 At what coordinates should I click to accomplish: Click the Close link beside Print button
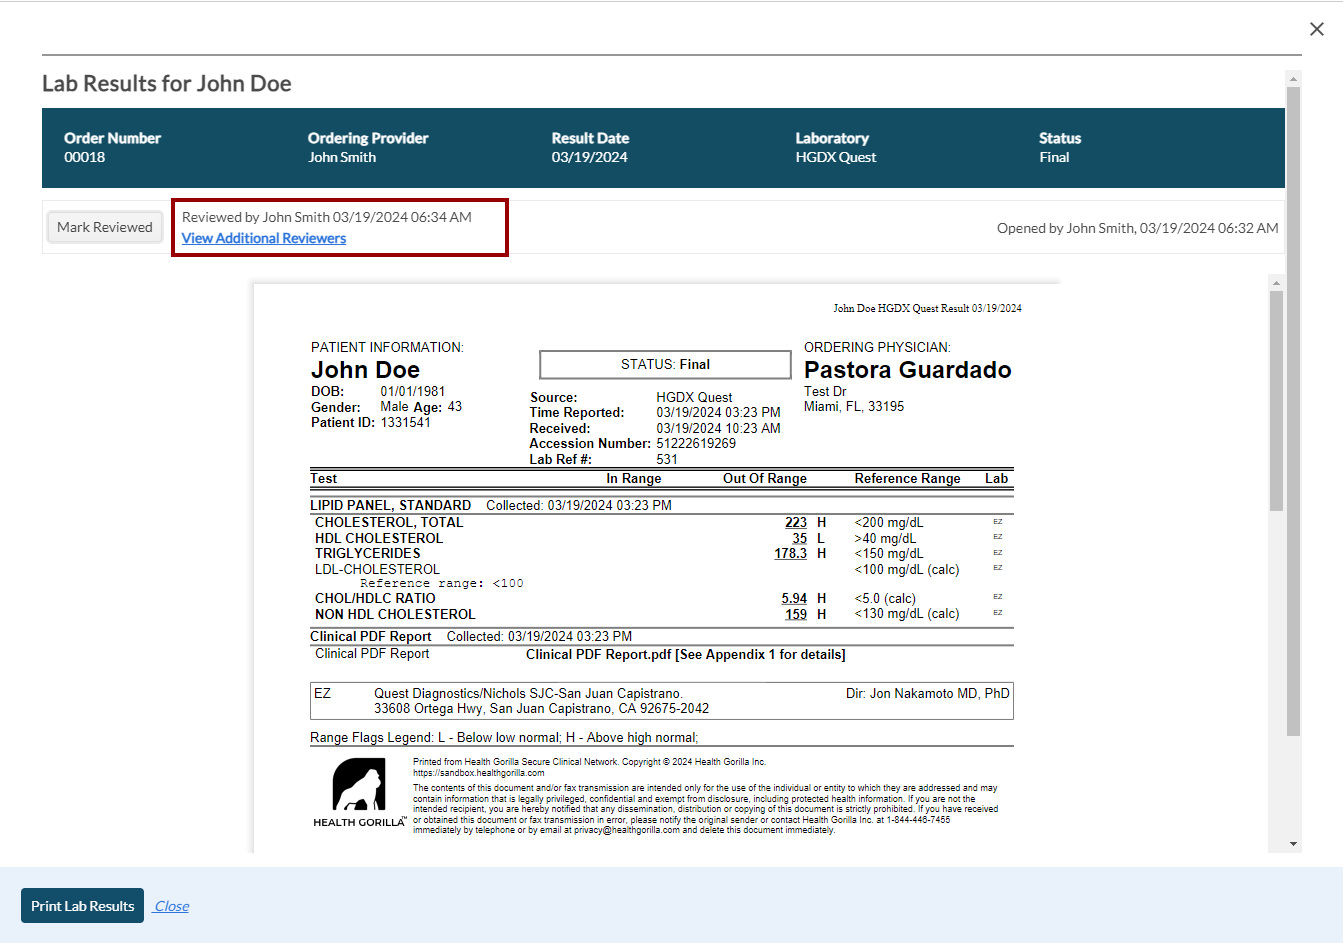(x=171, y=906)
